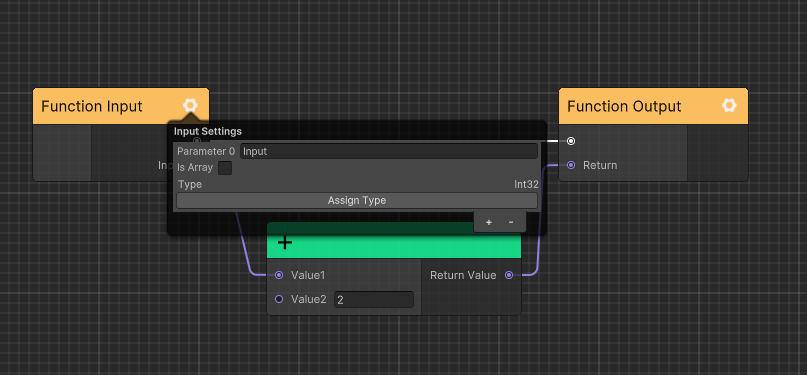Click the Parameter 0 label
The width and height of the screenshot is (807, 375).
coord(206,151)
